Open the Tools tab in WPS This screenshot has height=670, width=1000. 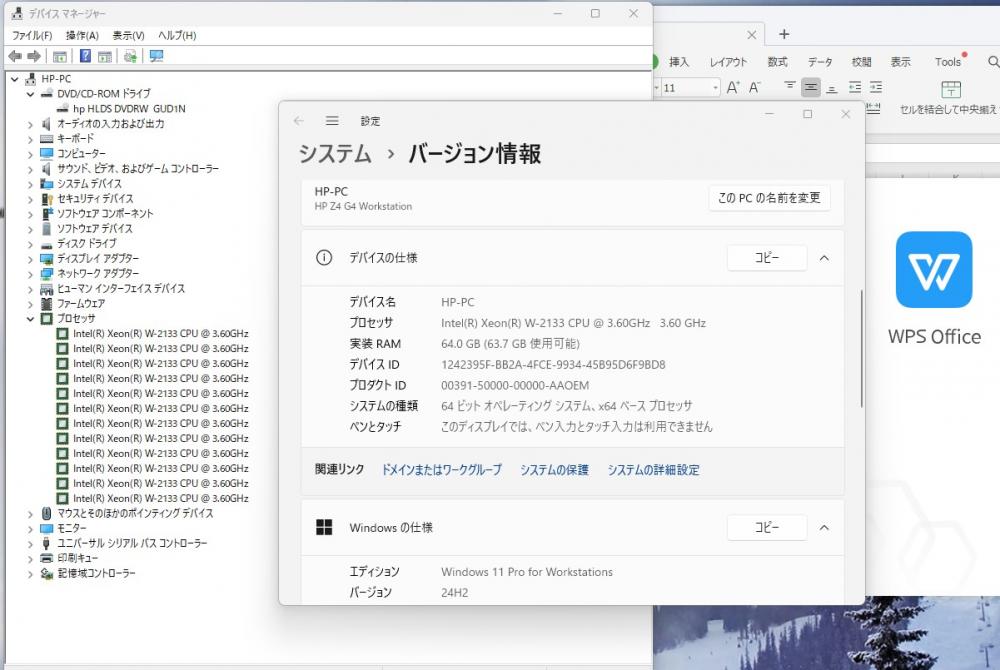(x=948, y=62)
